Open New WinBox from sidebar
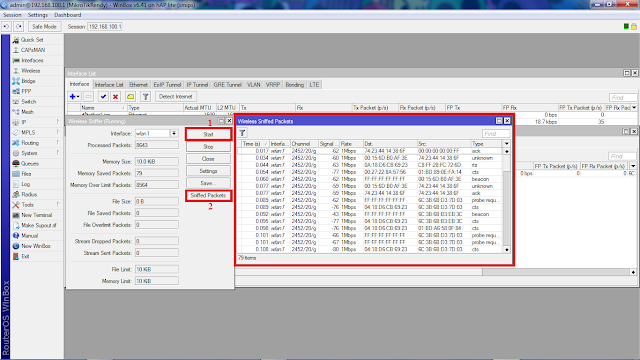The height and width of the screenshot is (360, 640). [x=36, y=246]
